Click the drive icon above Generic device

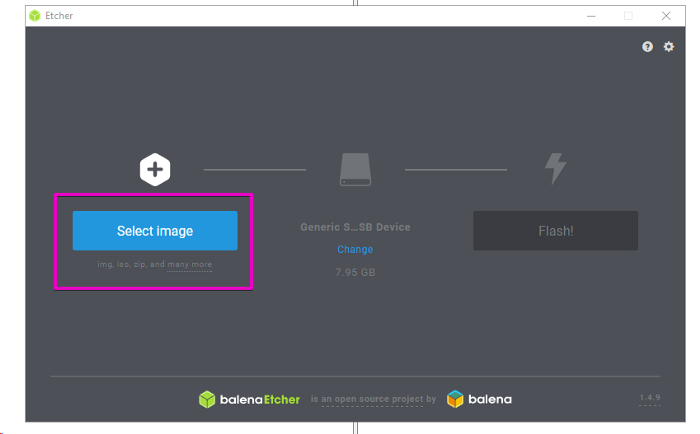click(355, 170)
